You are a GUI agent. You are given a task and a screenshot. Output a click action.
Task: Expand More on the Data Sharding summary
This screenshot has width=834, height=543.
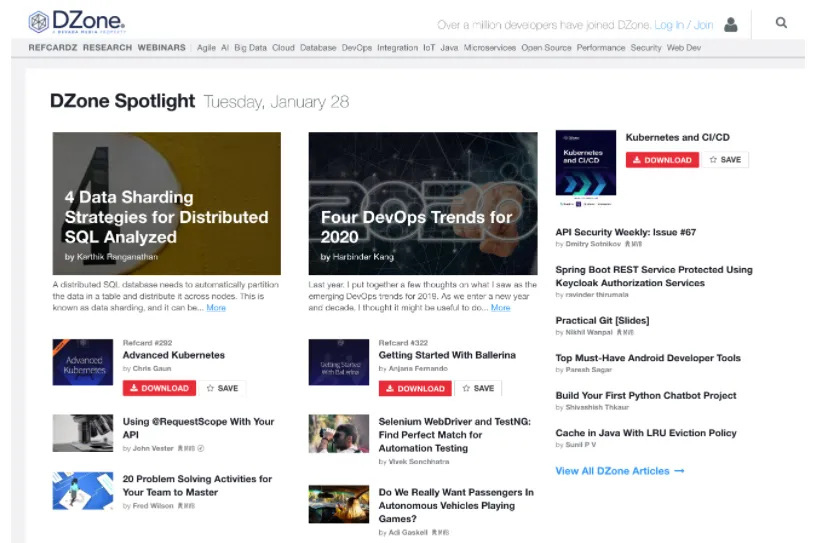pos(216,308)
